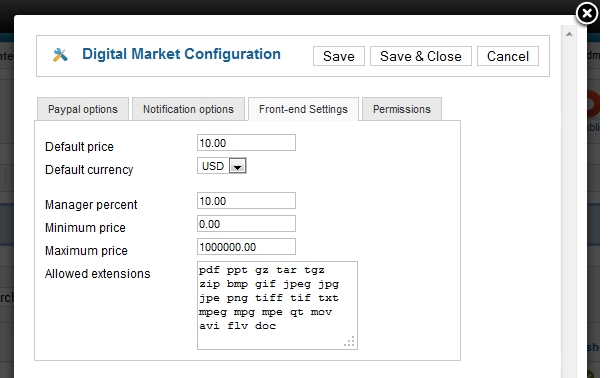The width and height of the screenshot is (613, 378).
Task: Switch to Notification options tab
Action: [x=188, y=109]
